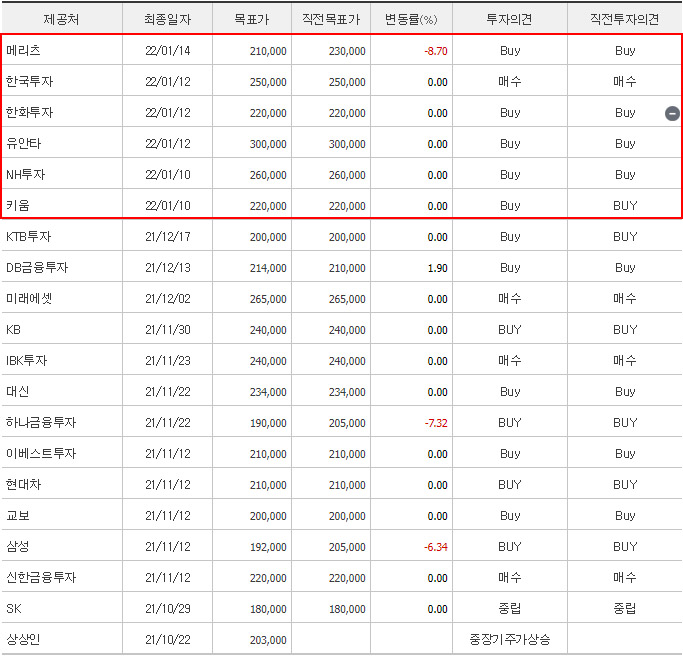
Task: Click the 최종일자 column header
Action: click(168, 19)
